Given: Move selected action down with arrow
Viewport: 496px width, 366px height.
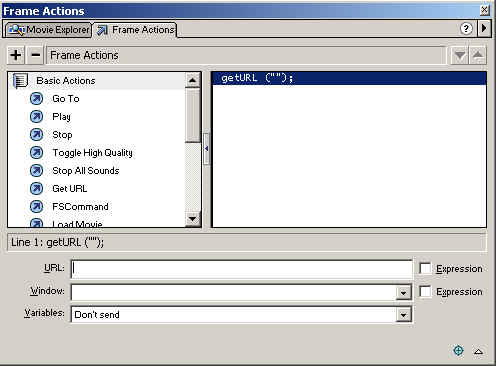Looking at the screenshot, I should [x=460, y=55].
